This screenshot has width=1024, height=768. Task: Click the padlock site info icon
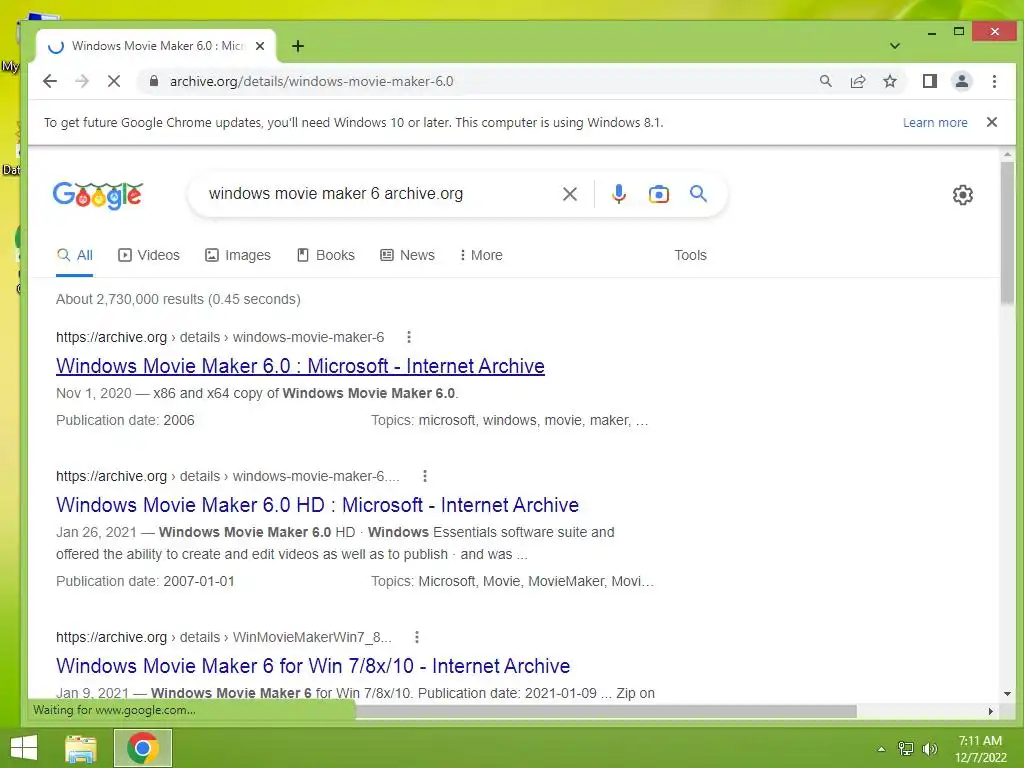(x=153, y=81)
